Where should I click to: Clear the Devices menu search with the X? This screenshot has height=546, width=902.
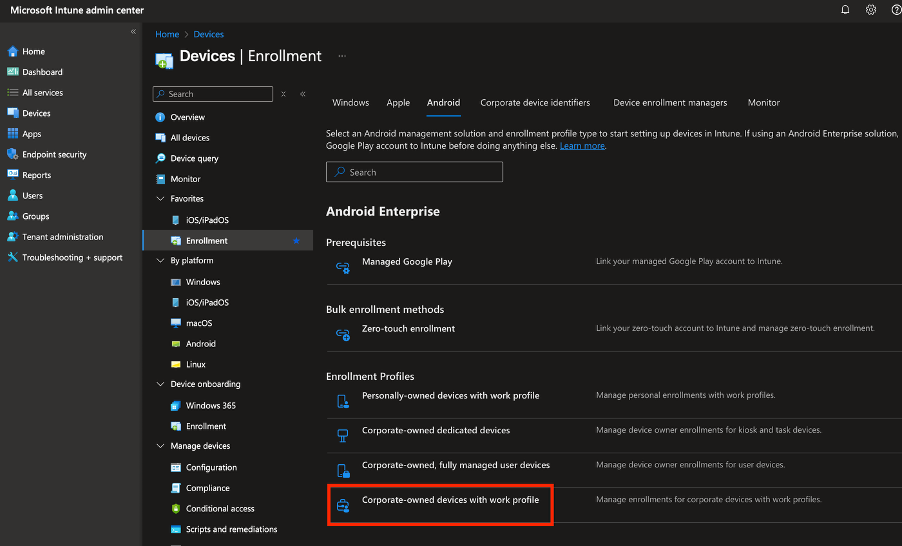tap(283, 94)
